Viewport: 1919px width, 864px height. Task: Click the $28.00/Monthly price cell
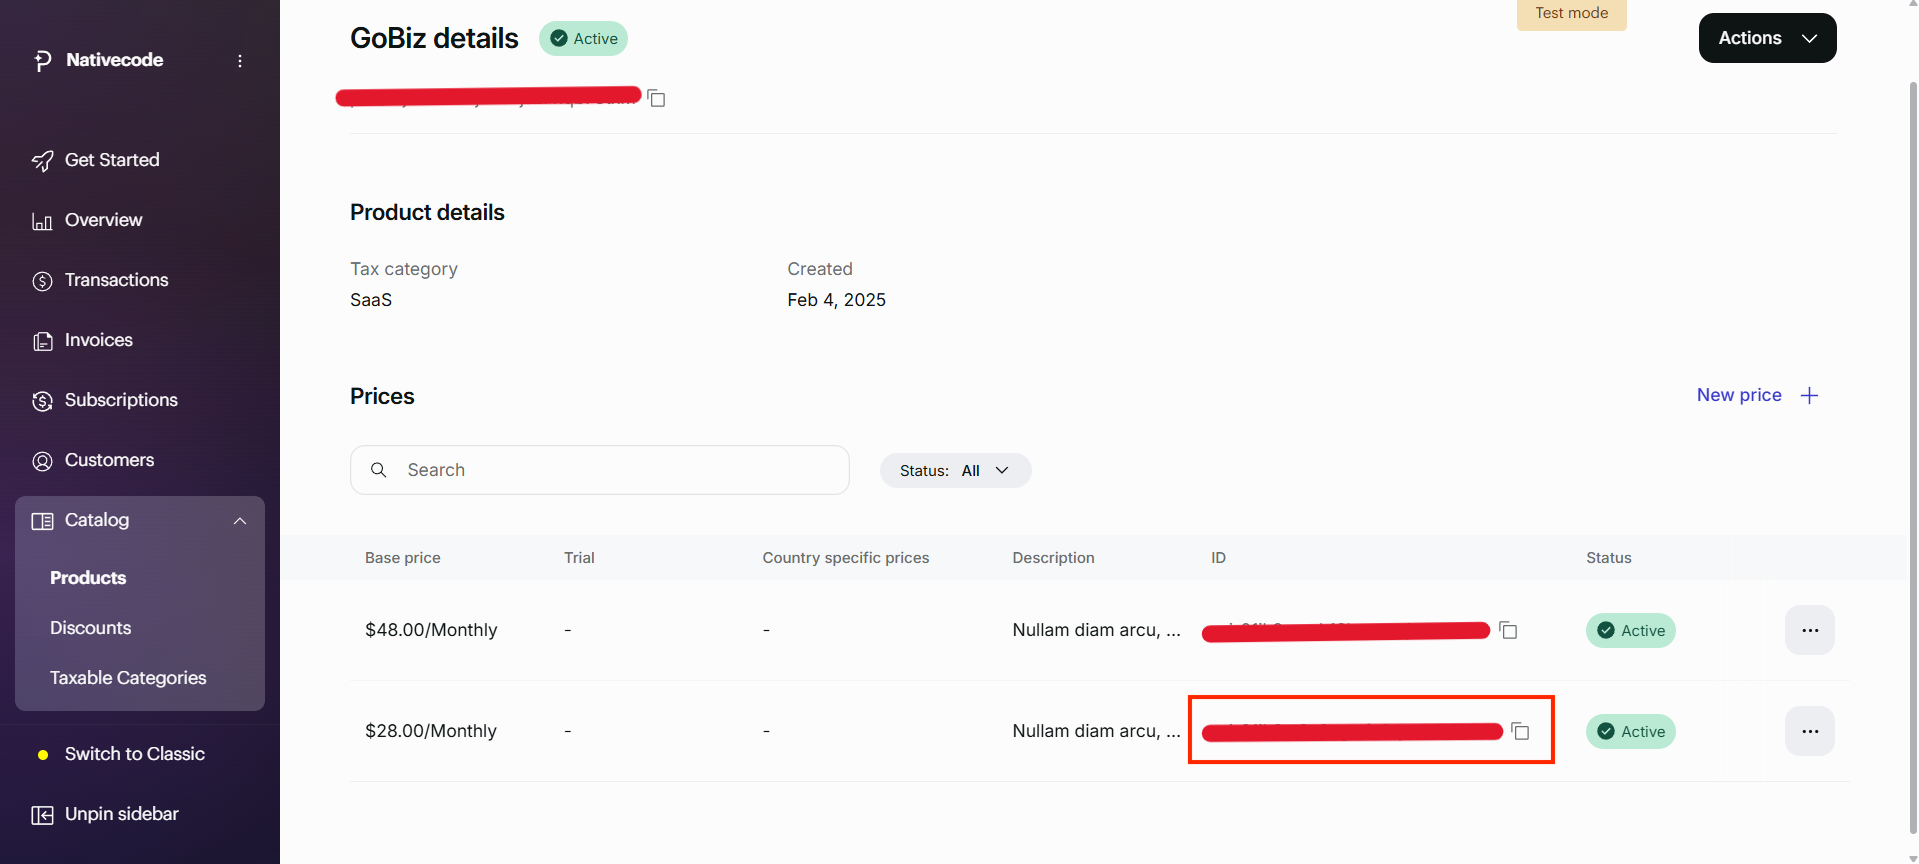(x=431, y=731)
